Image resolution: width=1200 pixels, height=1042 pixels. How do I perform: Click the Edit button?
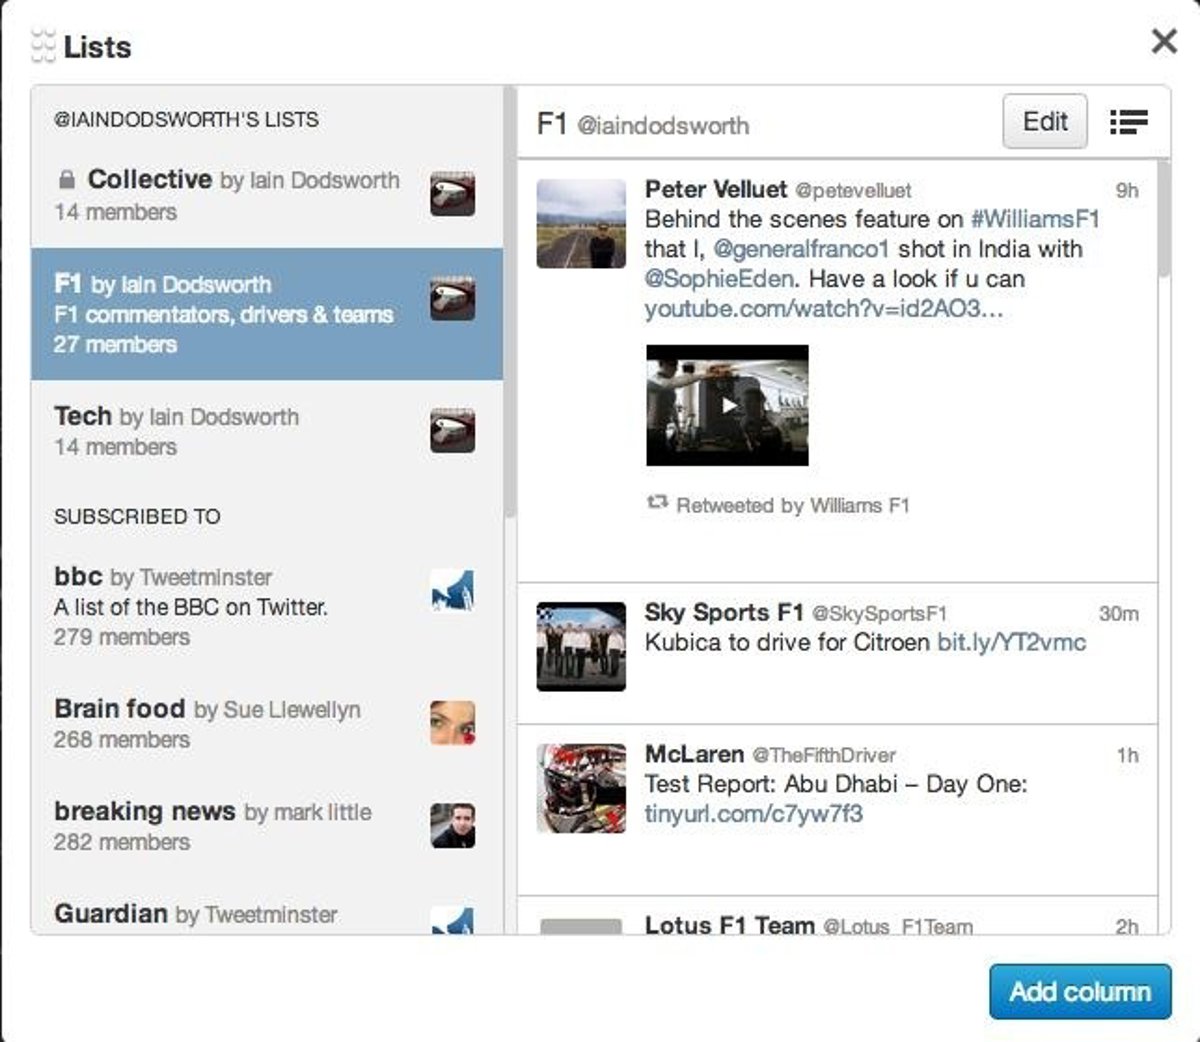point(1044,122)
